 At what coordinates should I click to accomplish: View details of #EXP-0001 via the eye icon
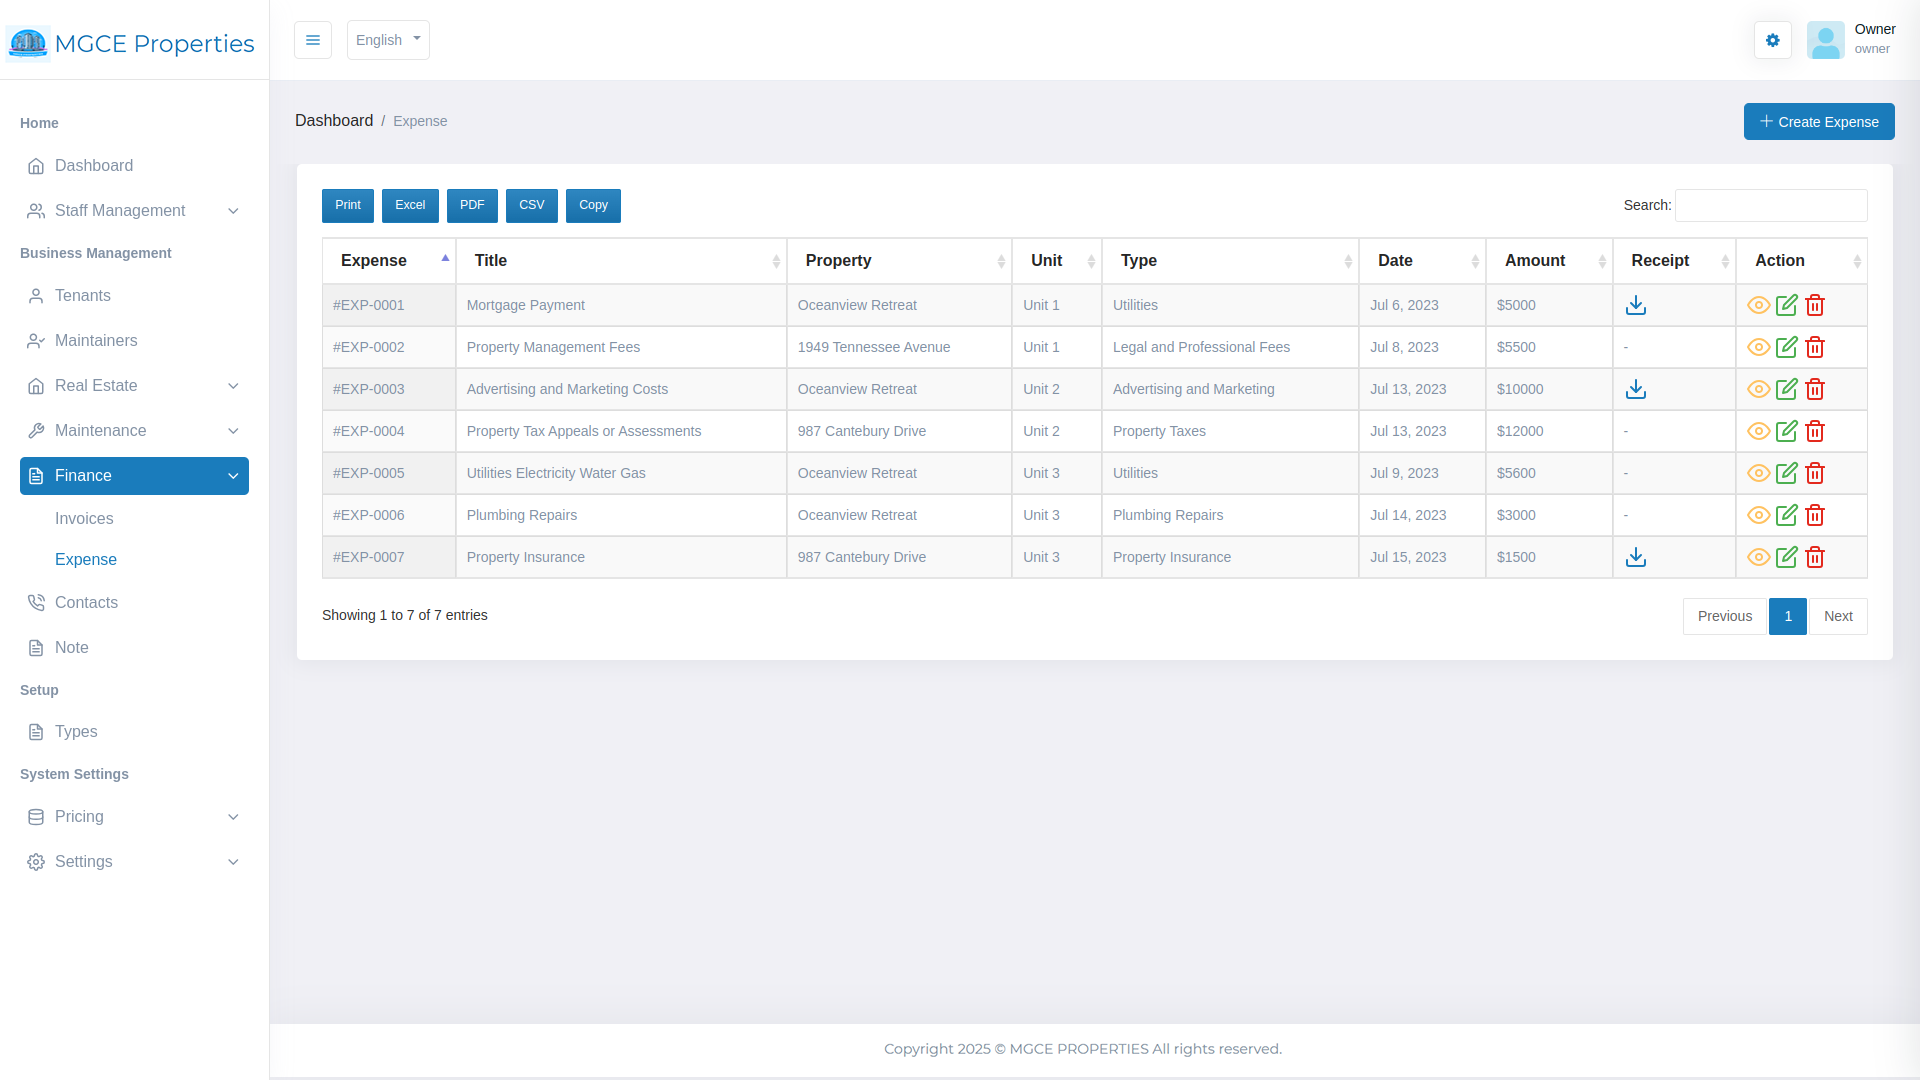1758,305
